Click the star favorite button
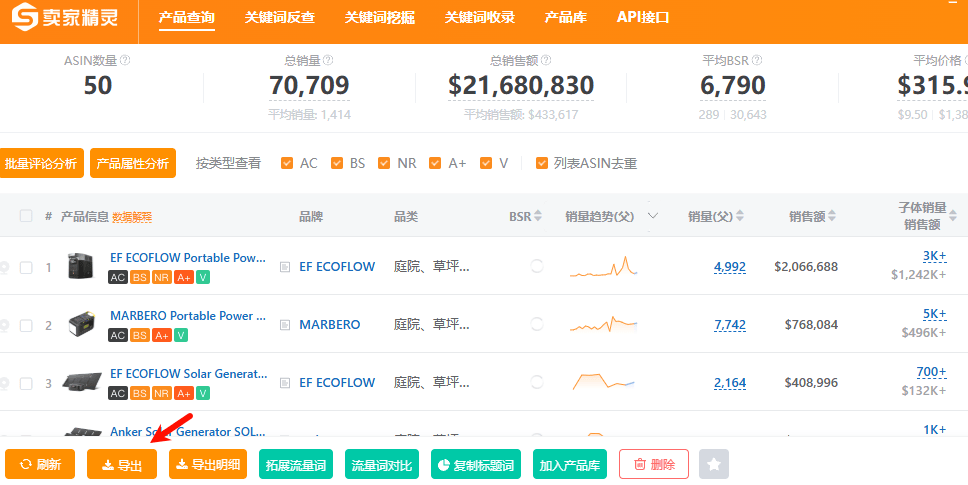Image resolution: width=968 pixels, height=485 pixels. tap(714, 464)
